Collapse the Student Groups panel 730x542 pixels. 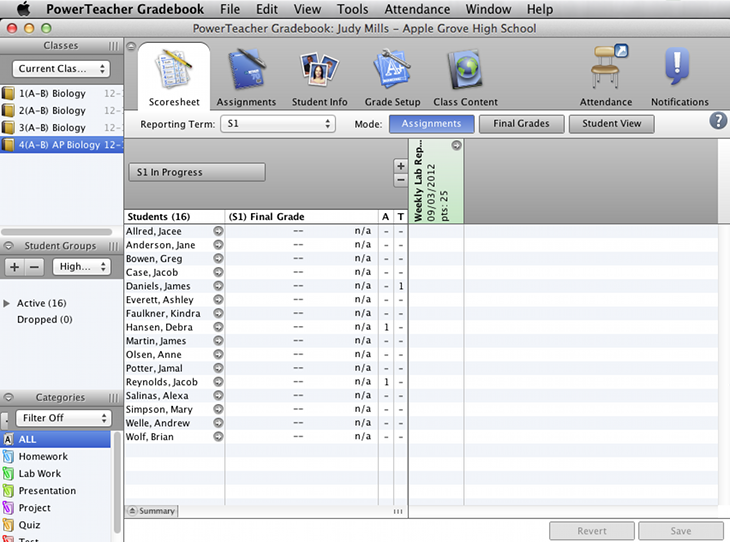[x=8, y=245]
